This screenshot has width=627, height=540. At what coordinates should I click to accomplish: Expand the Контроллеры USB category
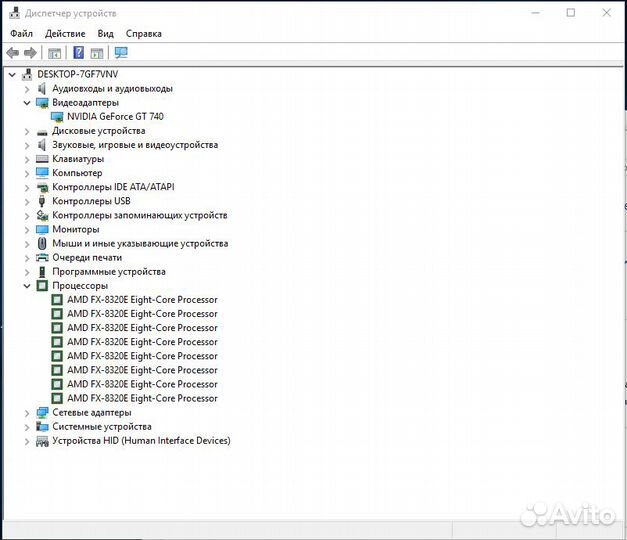27,201
